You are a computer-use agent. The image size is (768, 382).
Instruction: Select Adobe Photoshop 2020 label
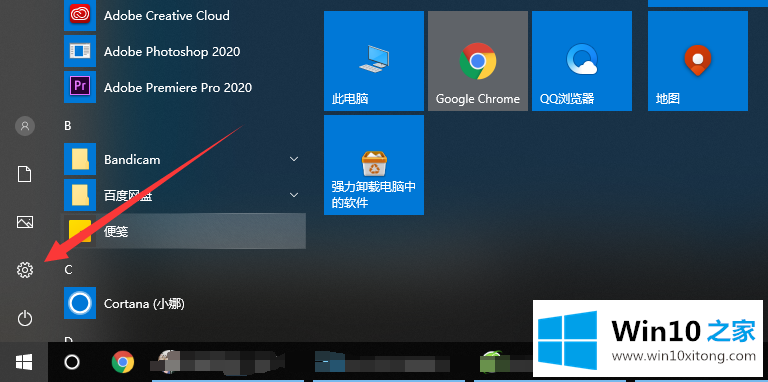tap(172, 51)
